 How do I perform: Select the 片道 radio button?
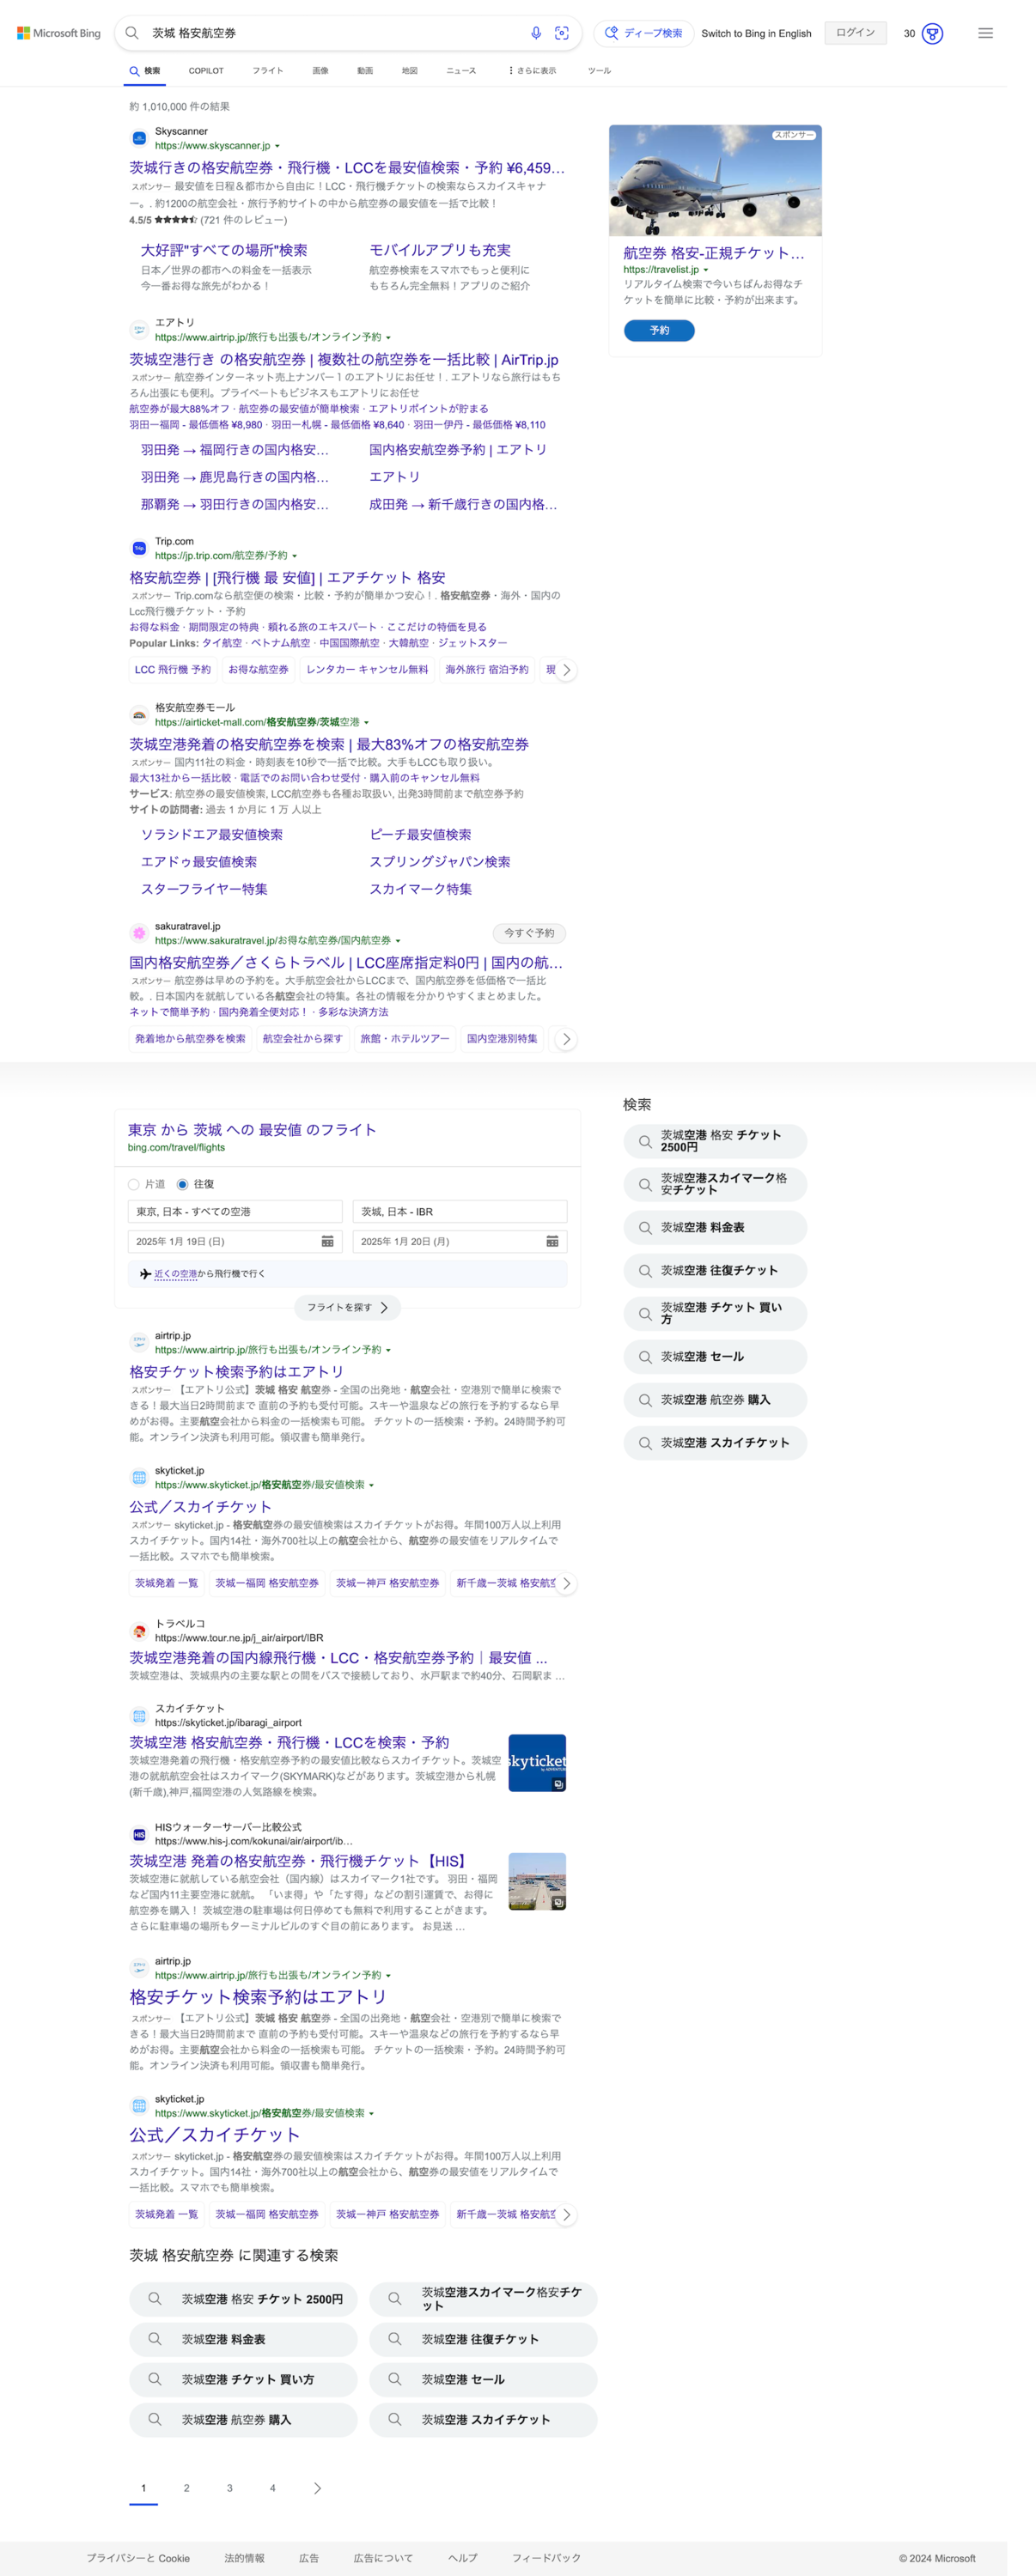click(x=134, y=1184)
